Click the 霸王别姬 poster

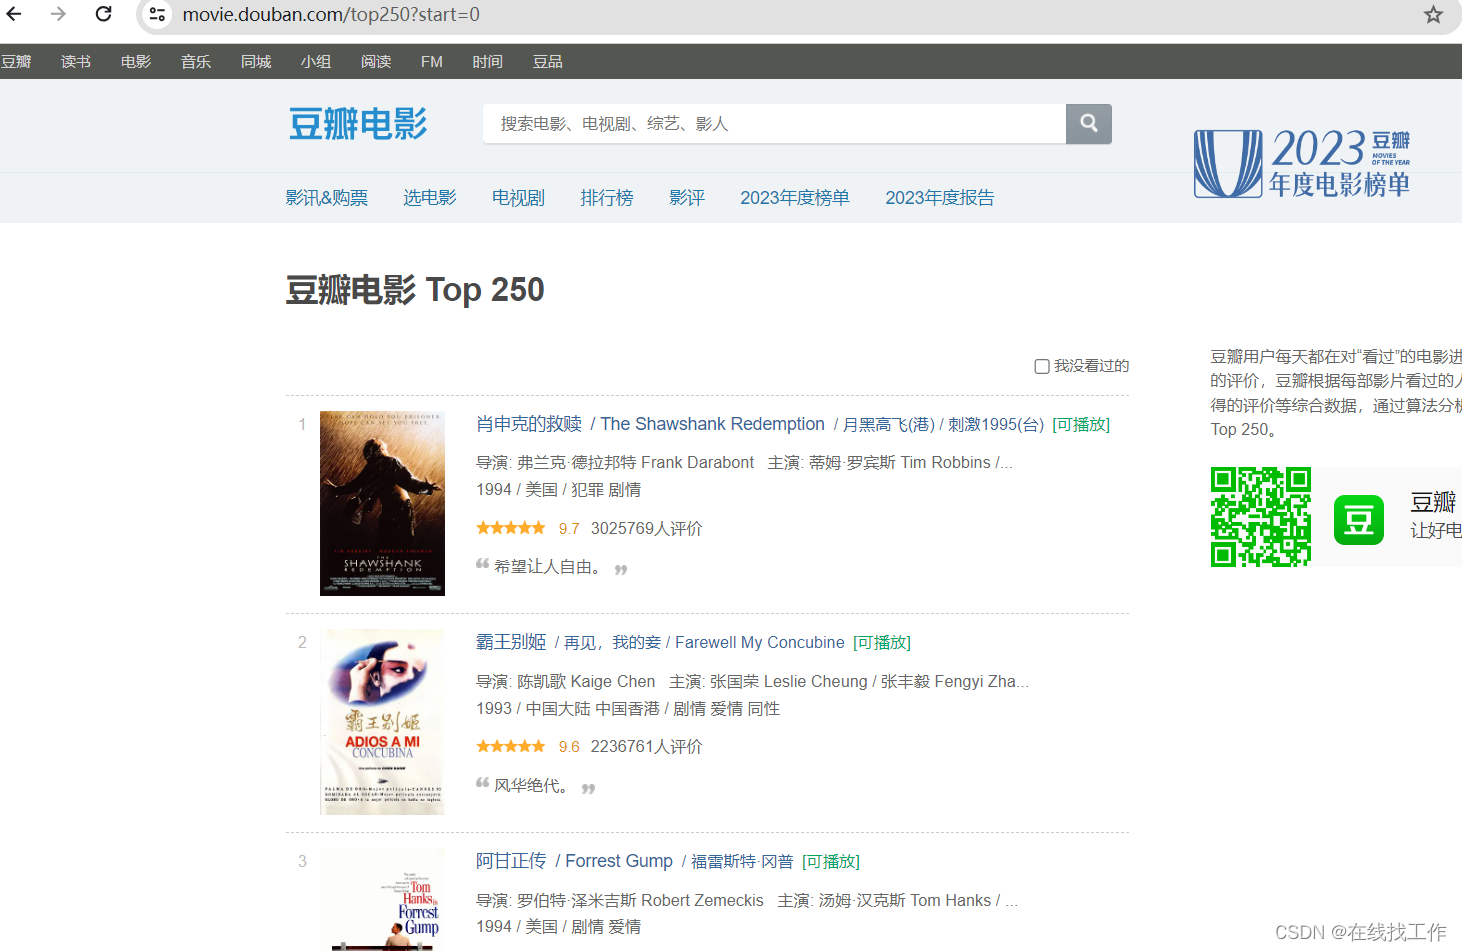click(x=382, y=722)
